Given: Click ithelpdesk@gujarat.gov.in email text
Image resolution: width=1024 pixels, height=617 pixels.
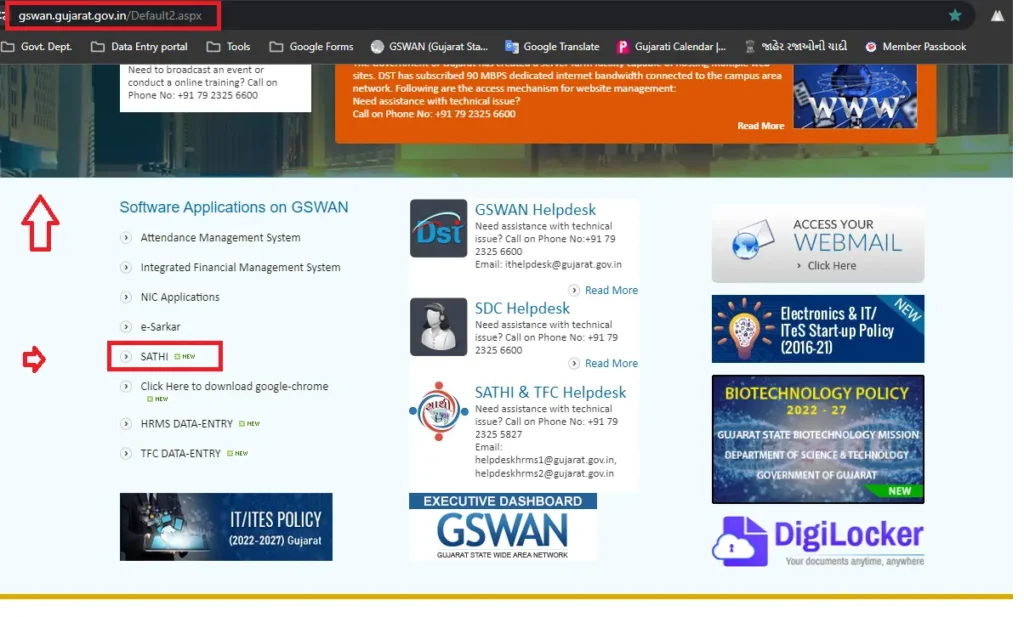Looking at the screenshot, I should point(563,264).
